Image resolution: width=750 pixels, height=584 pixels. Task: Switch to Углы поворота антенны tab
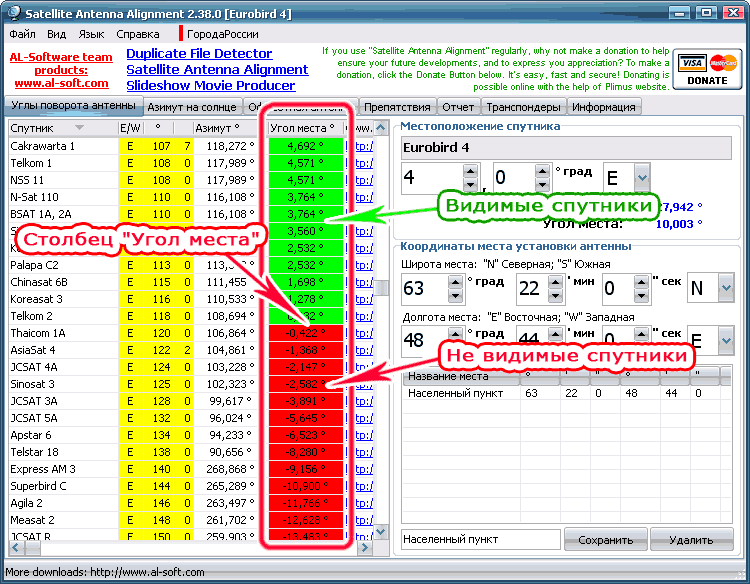pyautogui.click(x=73, y=106)
